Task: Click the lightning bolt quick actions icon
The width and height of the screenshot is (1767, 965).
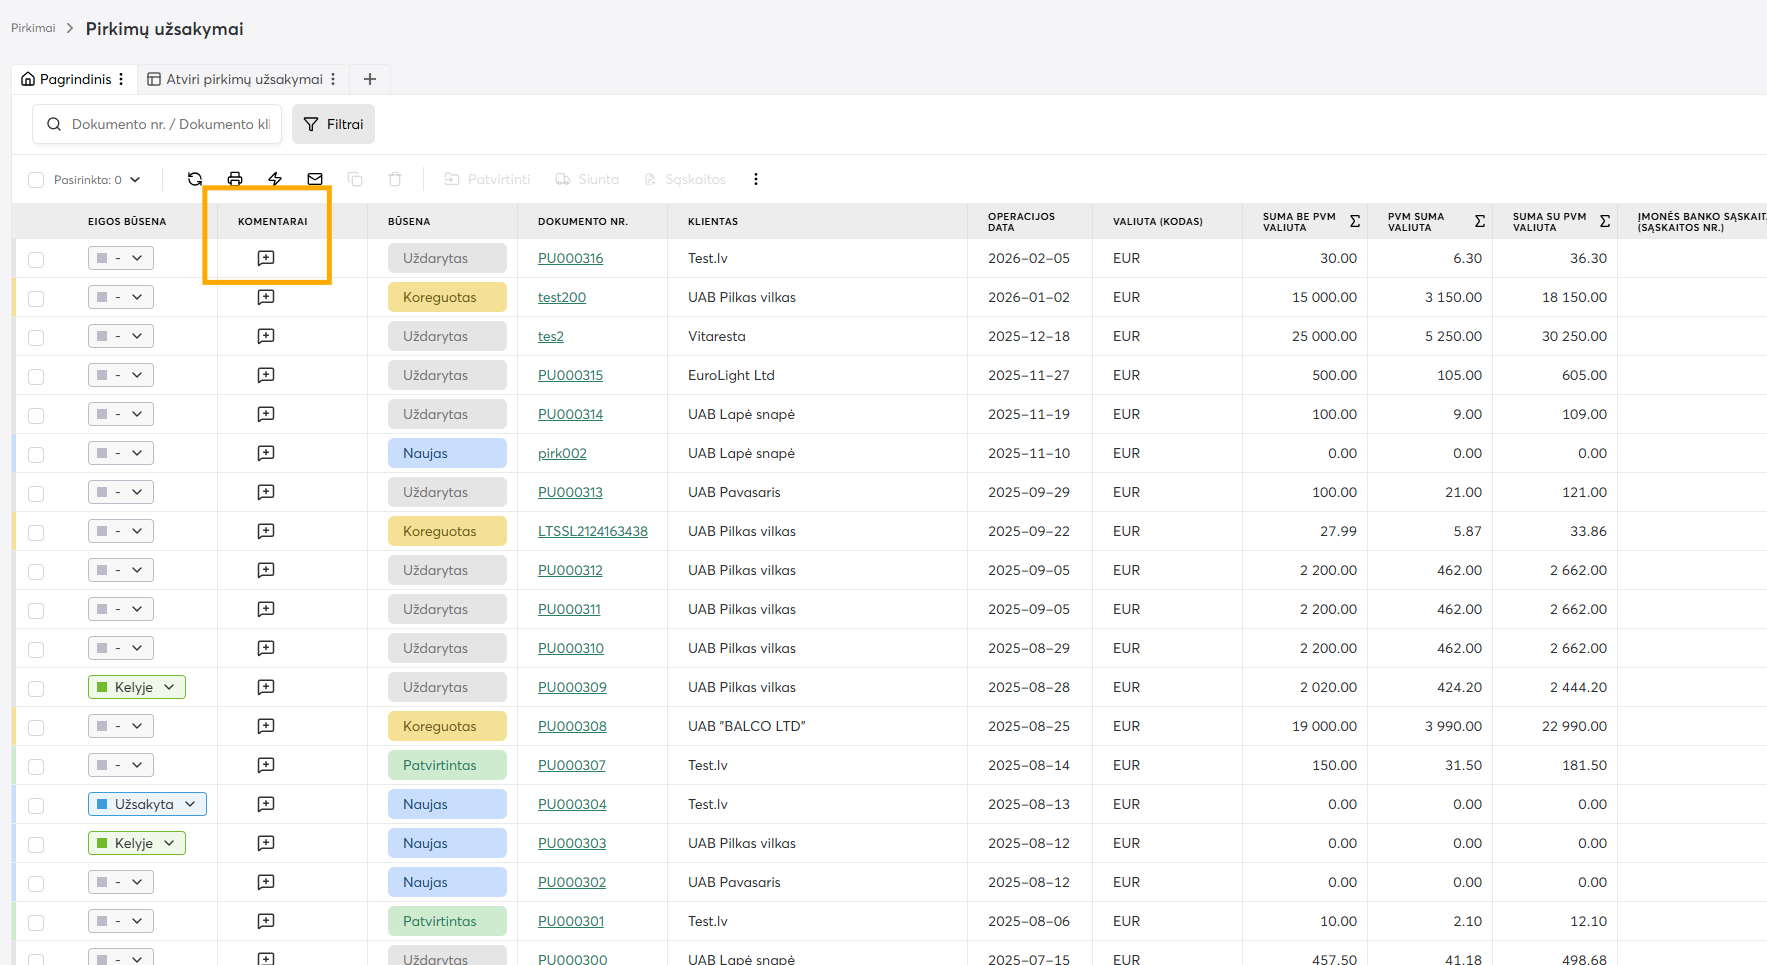Action: pyautogui.click(x=275, y=179)
